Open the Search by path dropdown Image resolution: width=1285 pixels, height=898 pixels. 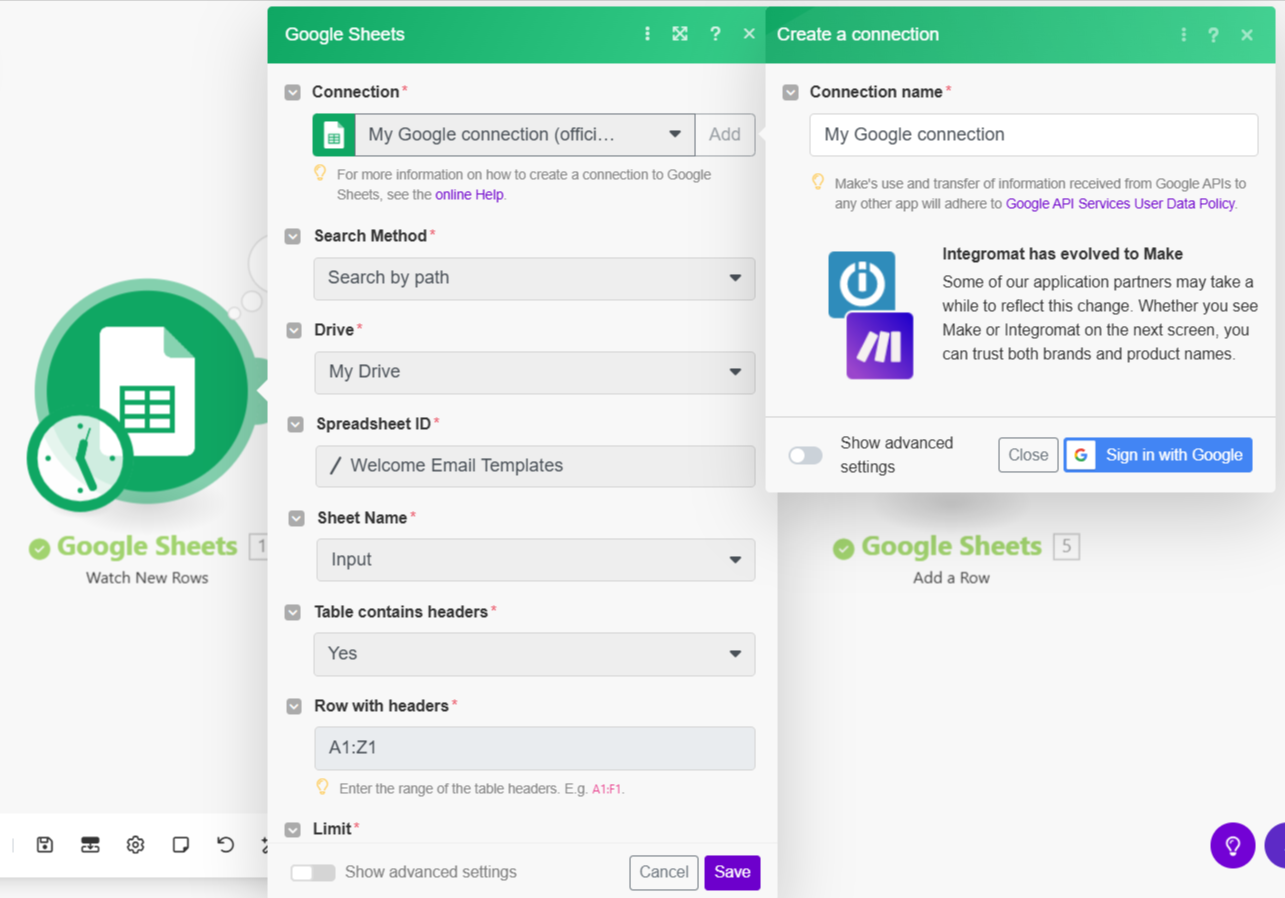[x=534, y=278]
